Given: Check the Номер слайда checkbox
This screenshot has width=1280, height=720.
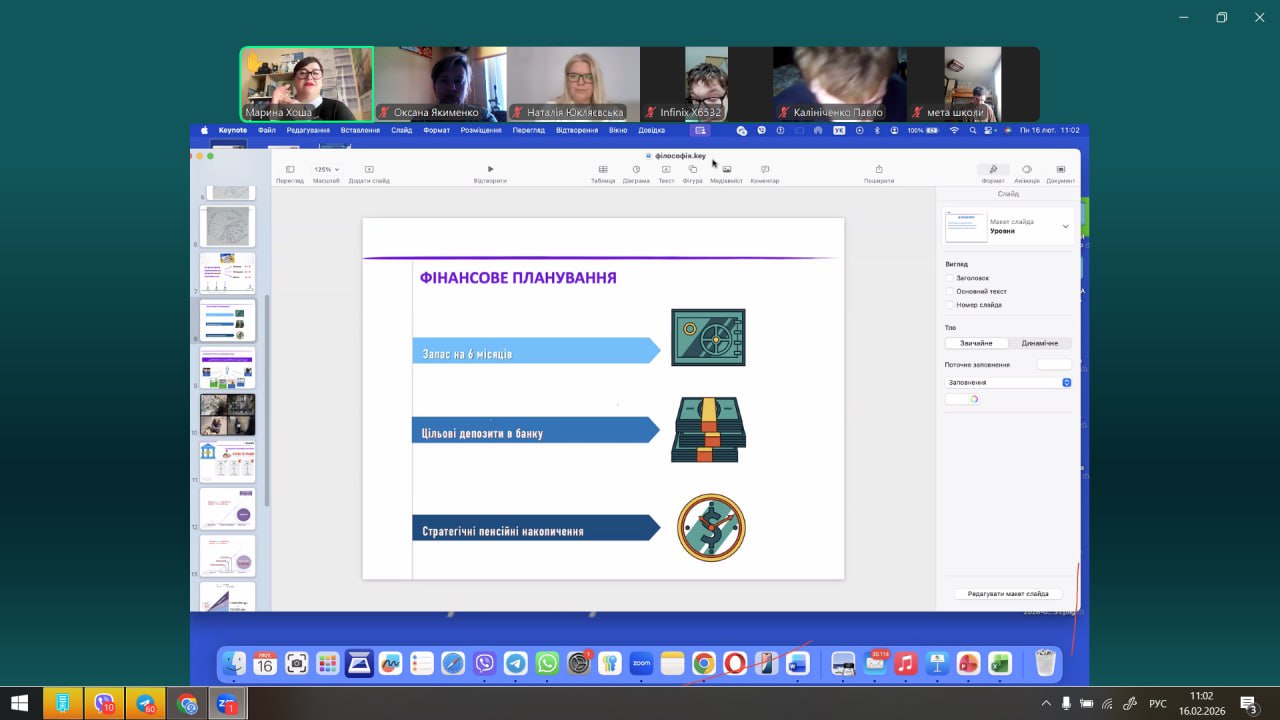Looking at the screenshot, I should click(x=949, y=305).
